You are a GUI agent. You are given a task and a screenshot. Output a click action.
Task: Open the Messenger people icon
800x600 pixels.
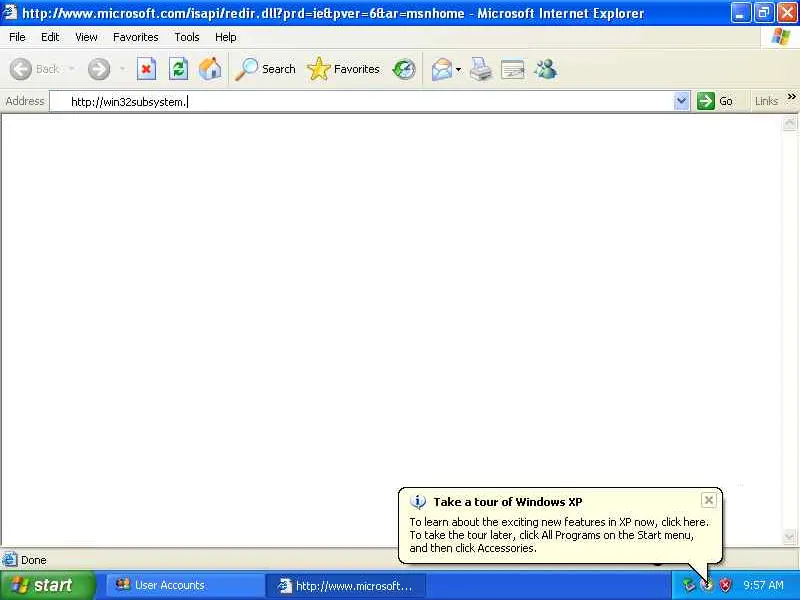545,69
